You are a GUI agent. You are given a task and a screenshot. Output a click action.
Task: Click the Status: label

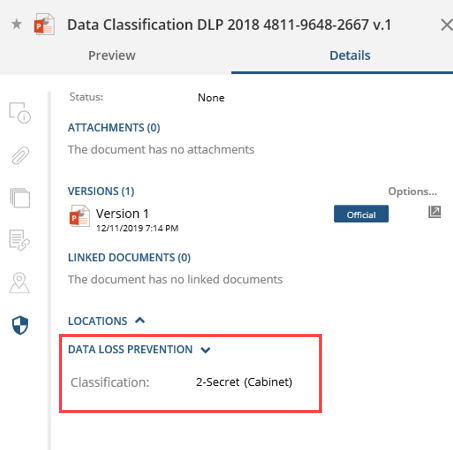tap(86, 97)
